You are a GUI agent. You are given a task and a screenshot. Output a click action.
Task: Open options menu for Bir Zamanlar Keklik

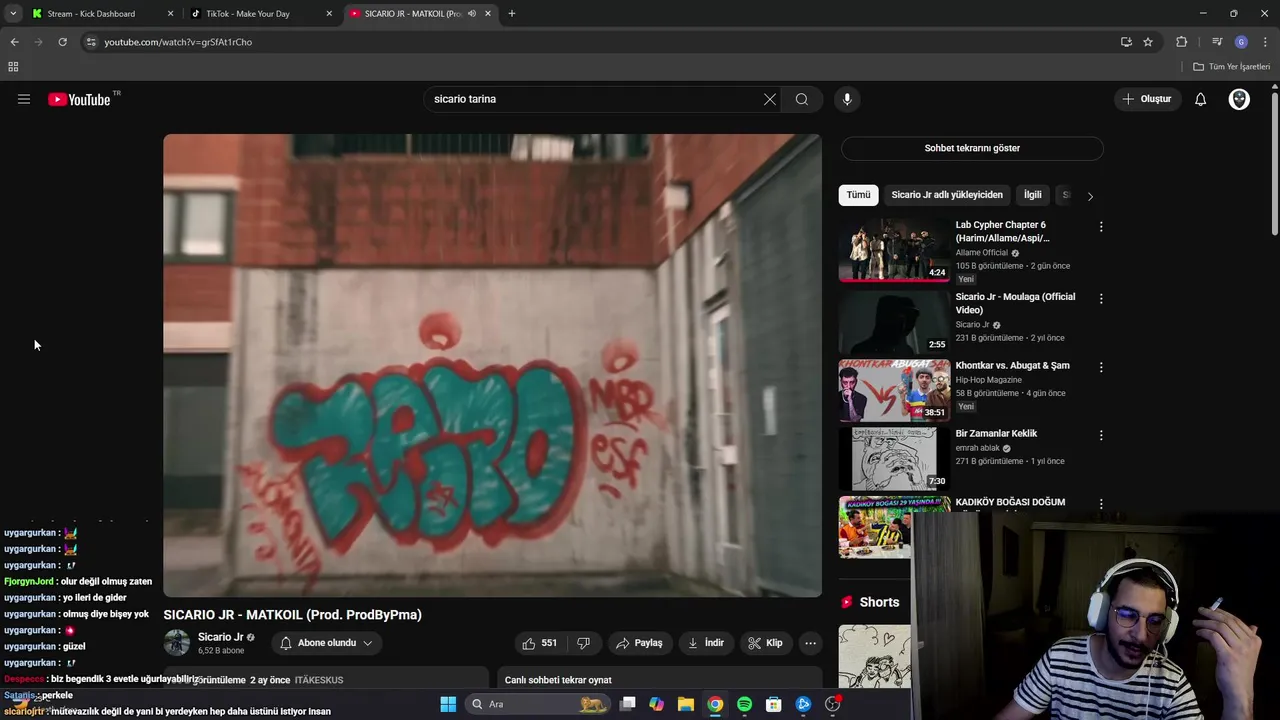(x=1101, y=436)
